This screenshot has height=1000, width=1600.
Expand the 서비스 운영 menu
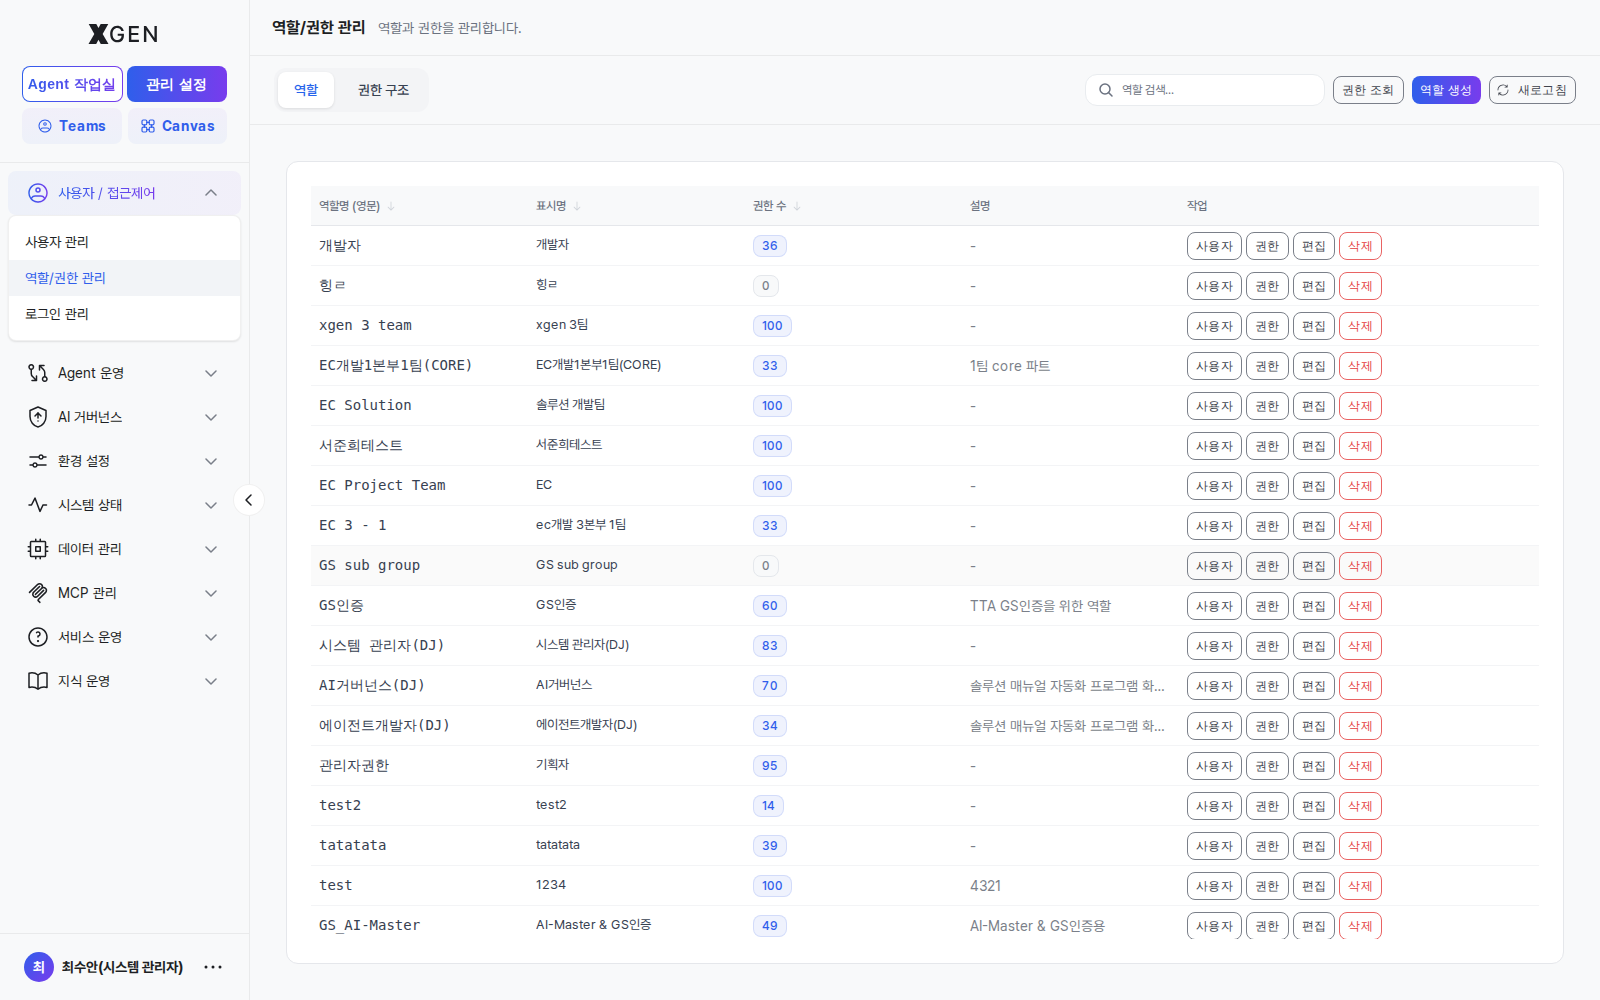[x=211, y=637]
